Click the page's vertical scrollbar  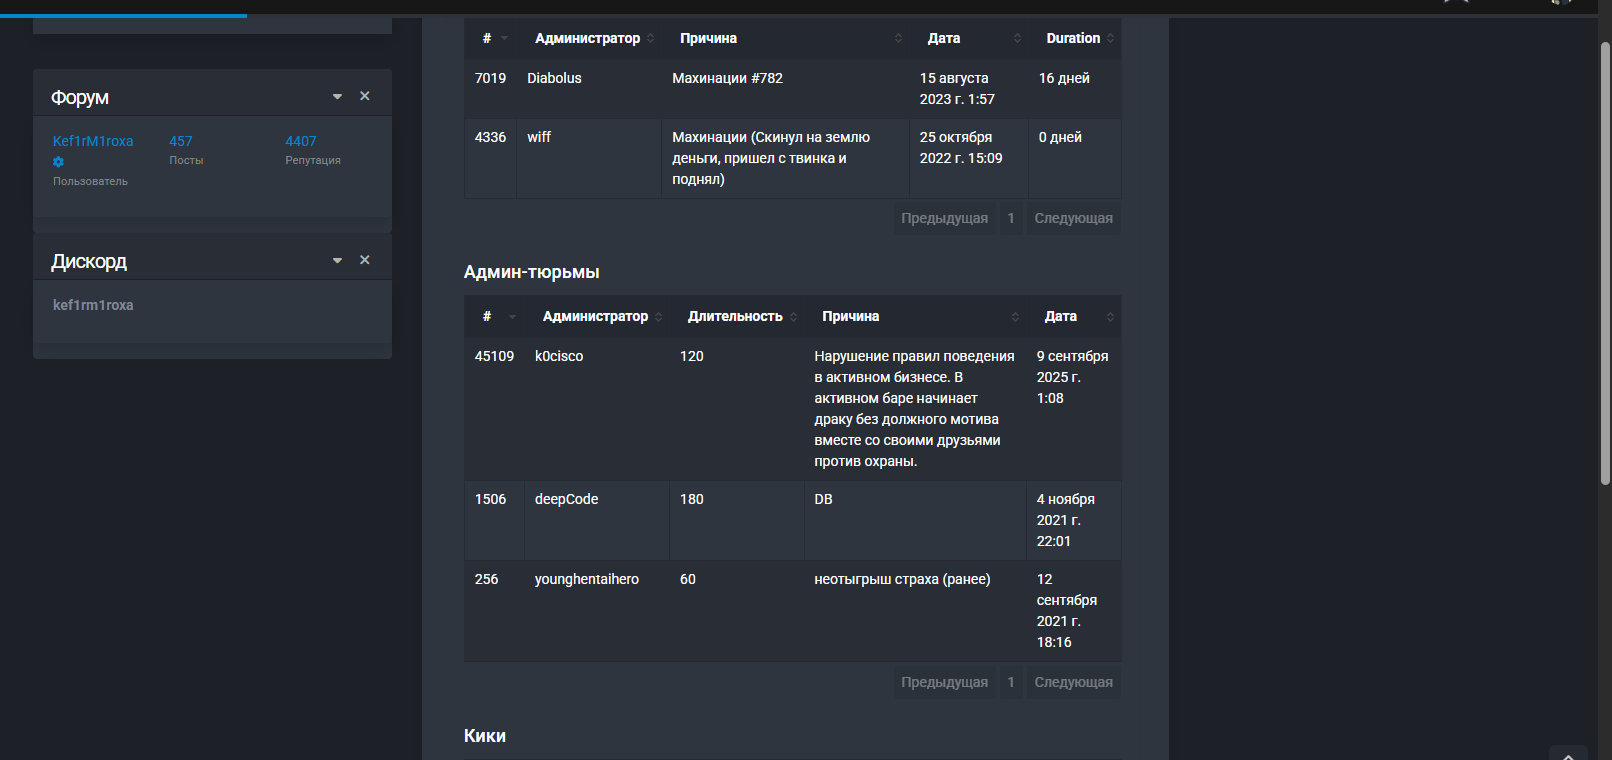point(1605,260)
